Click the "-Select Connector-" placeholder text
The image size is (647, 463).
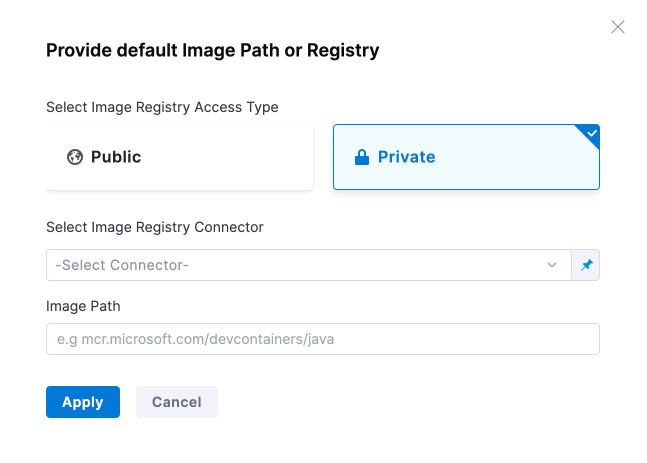[122, 265]
